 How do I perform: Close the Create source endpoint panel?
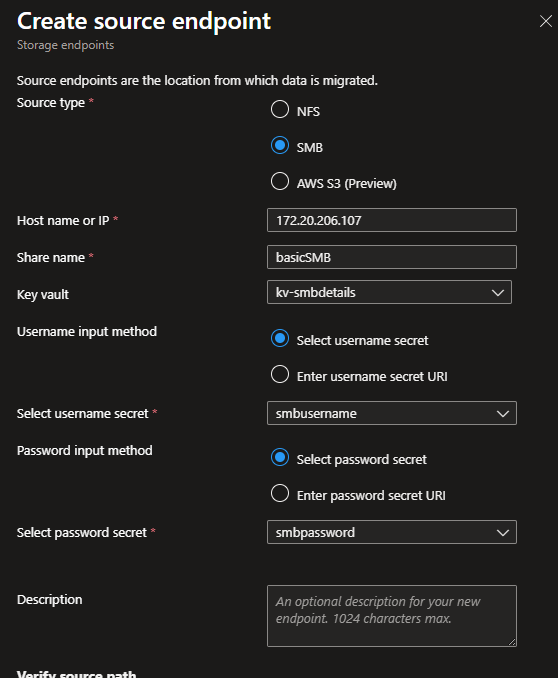(x=546, y=21)
